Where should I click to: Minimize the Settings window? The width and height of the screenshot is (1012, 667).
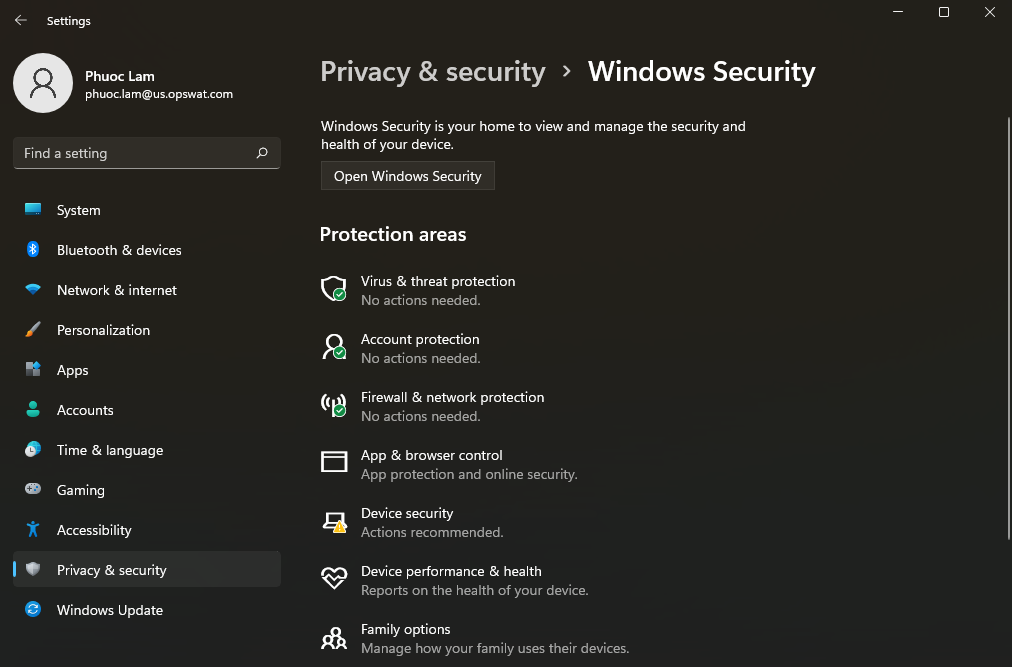[x=898, y=12]
